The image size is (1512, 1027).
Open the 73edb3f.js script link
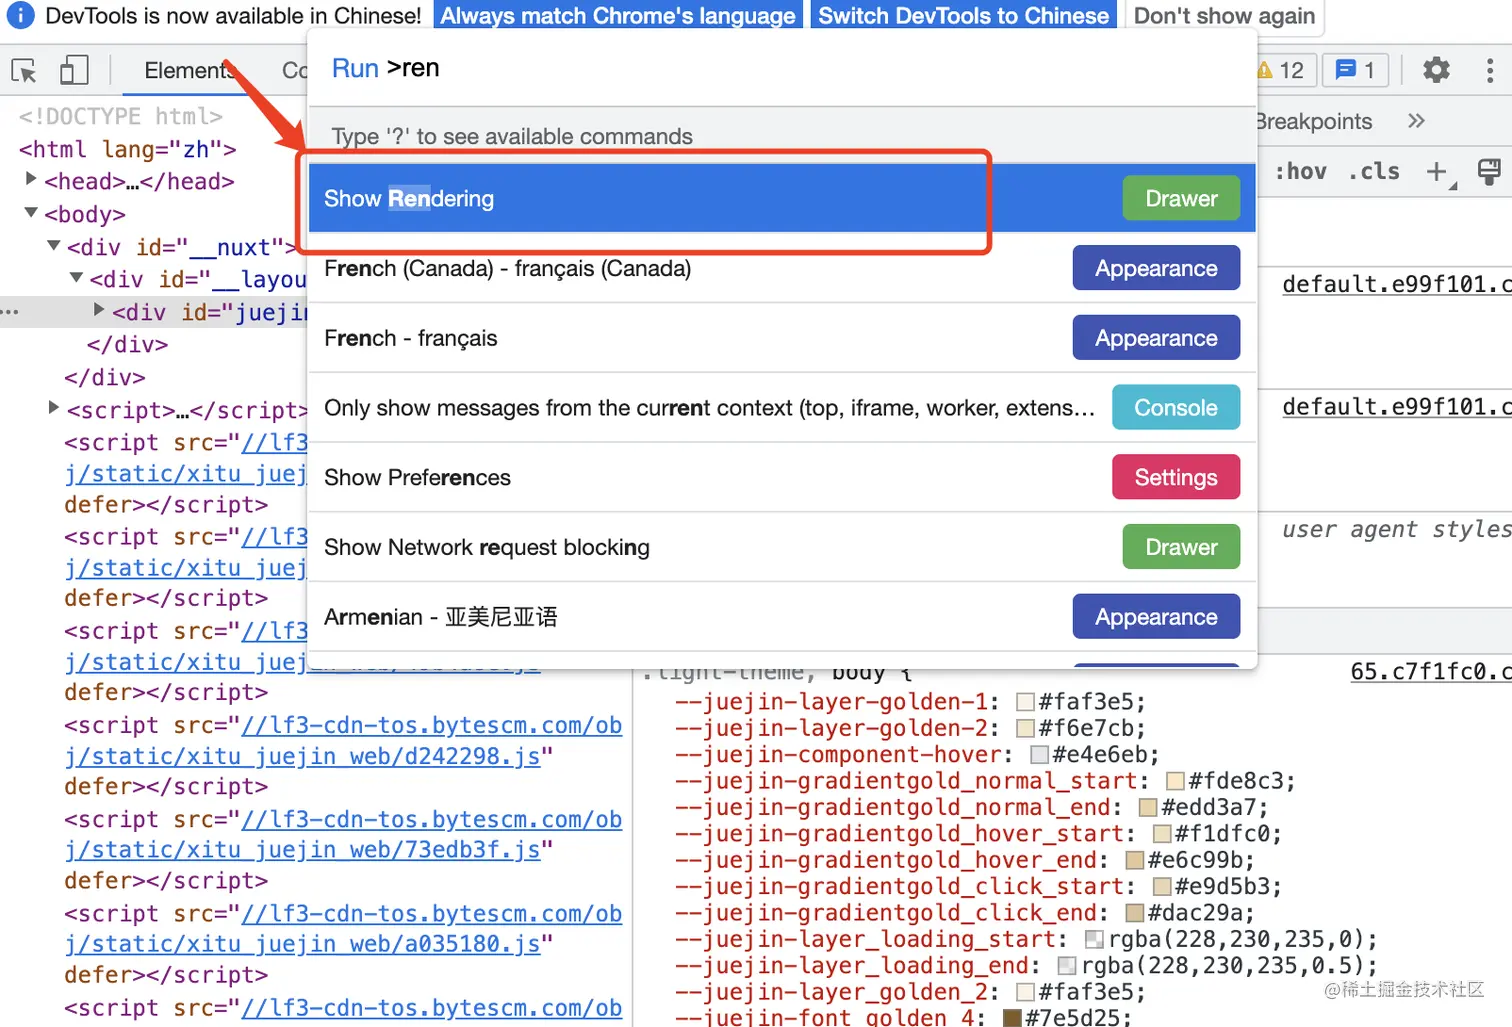coord(343,835)
